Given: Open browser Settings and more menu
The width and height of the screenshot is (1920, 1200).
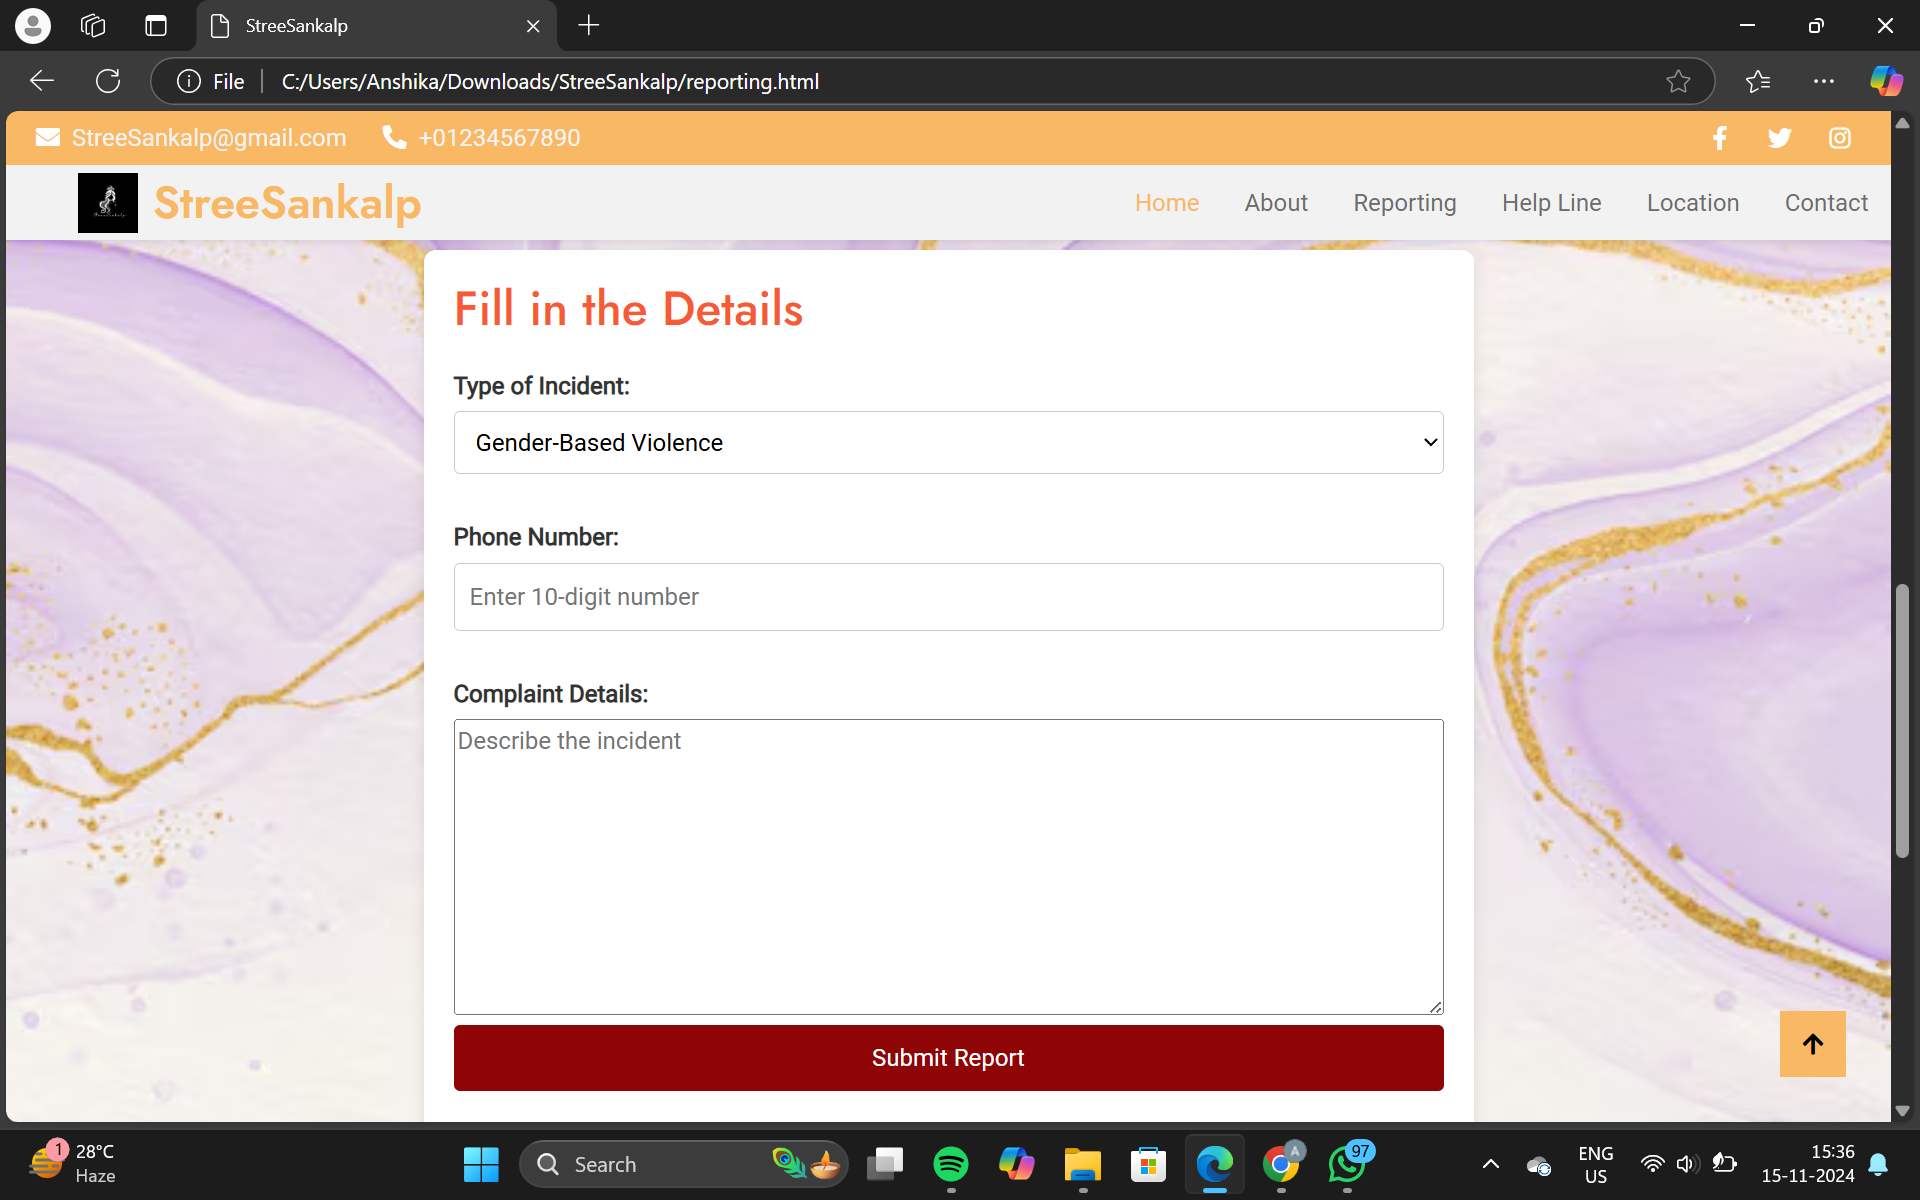Looking at the screenshot, I should [1823, 81].
